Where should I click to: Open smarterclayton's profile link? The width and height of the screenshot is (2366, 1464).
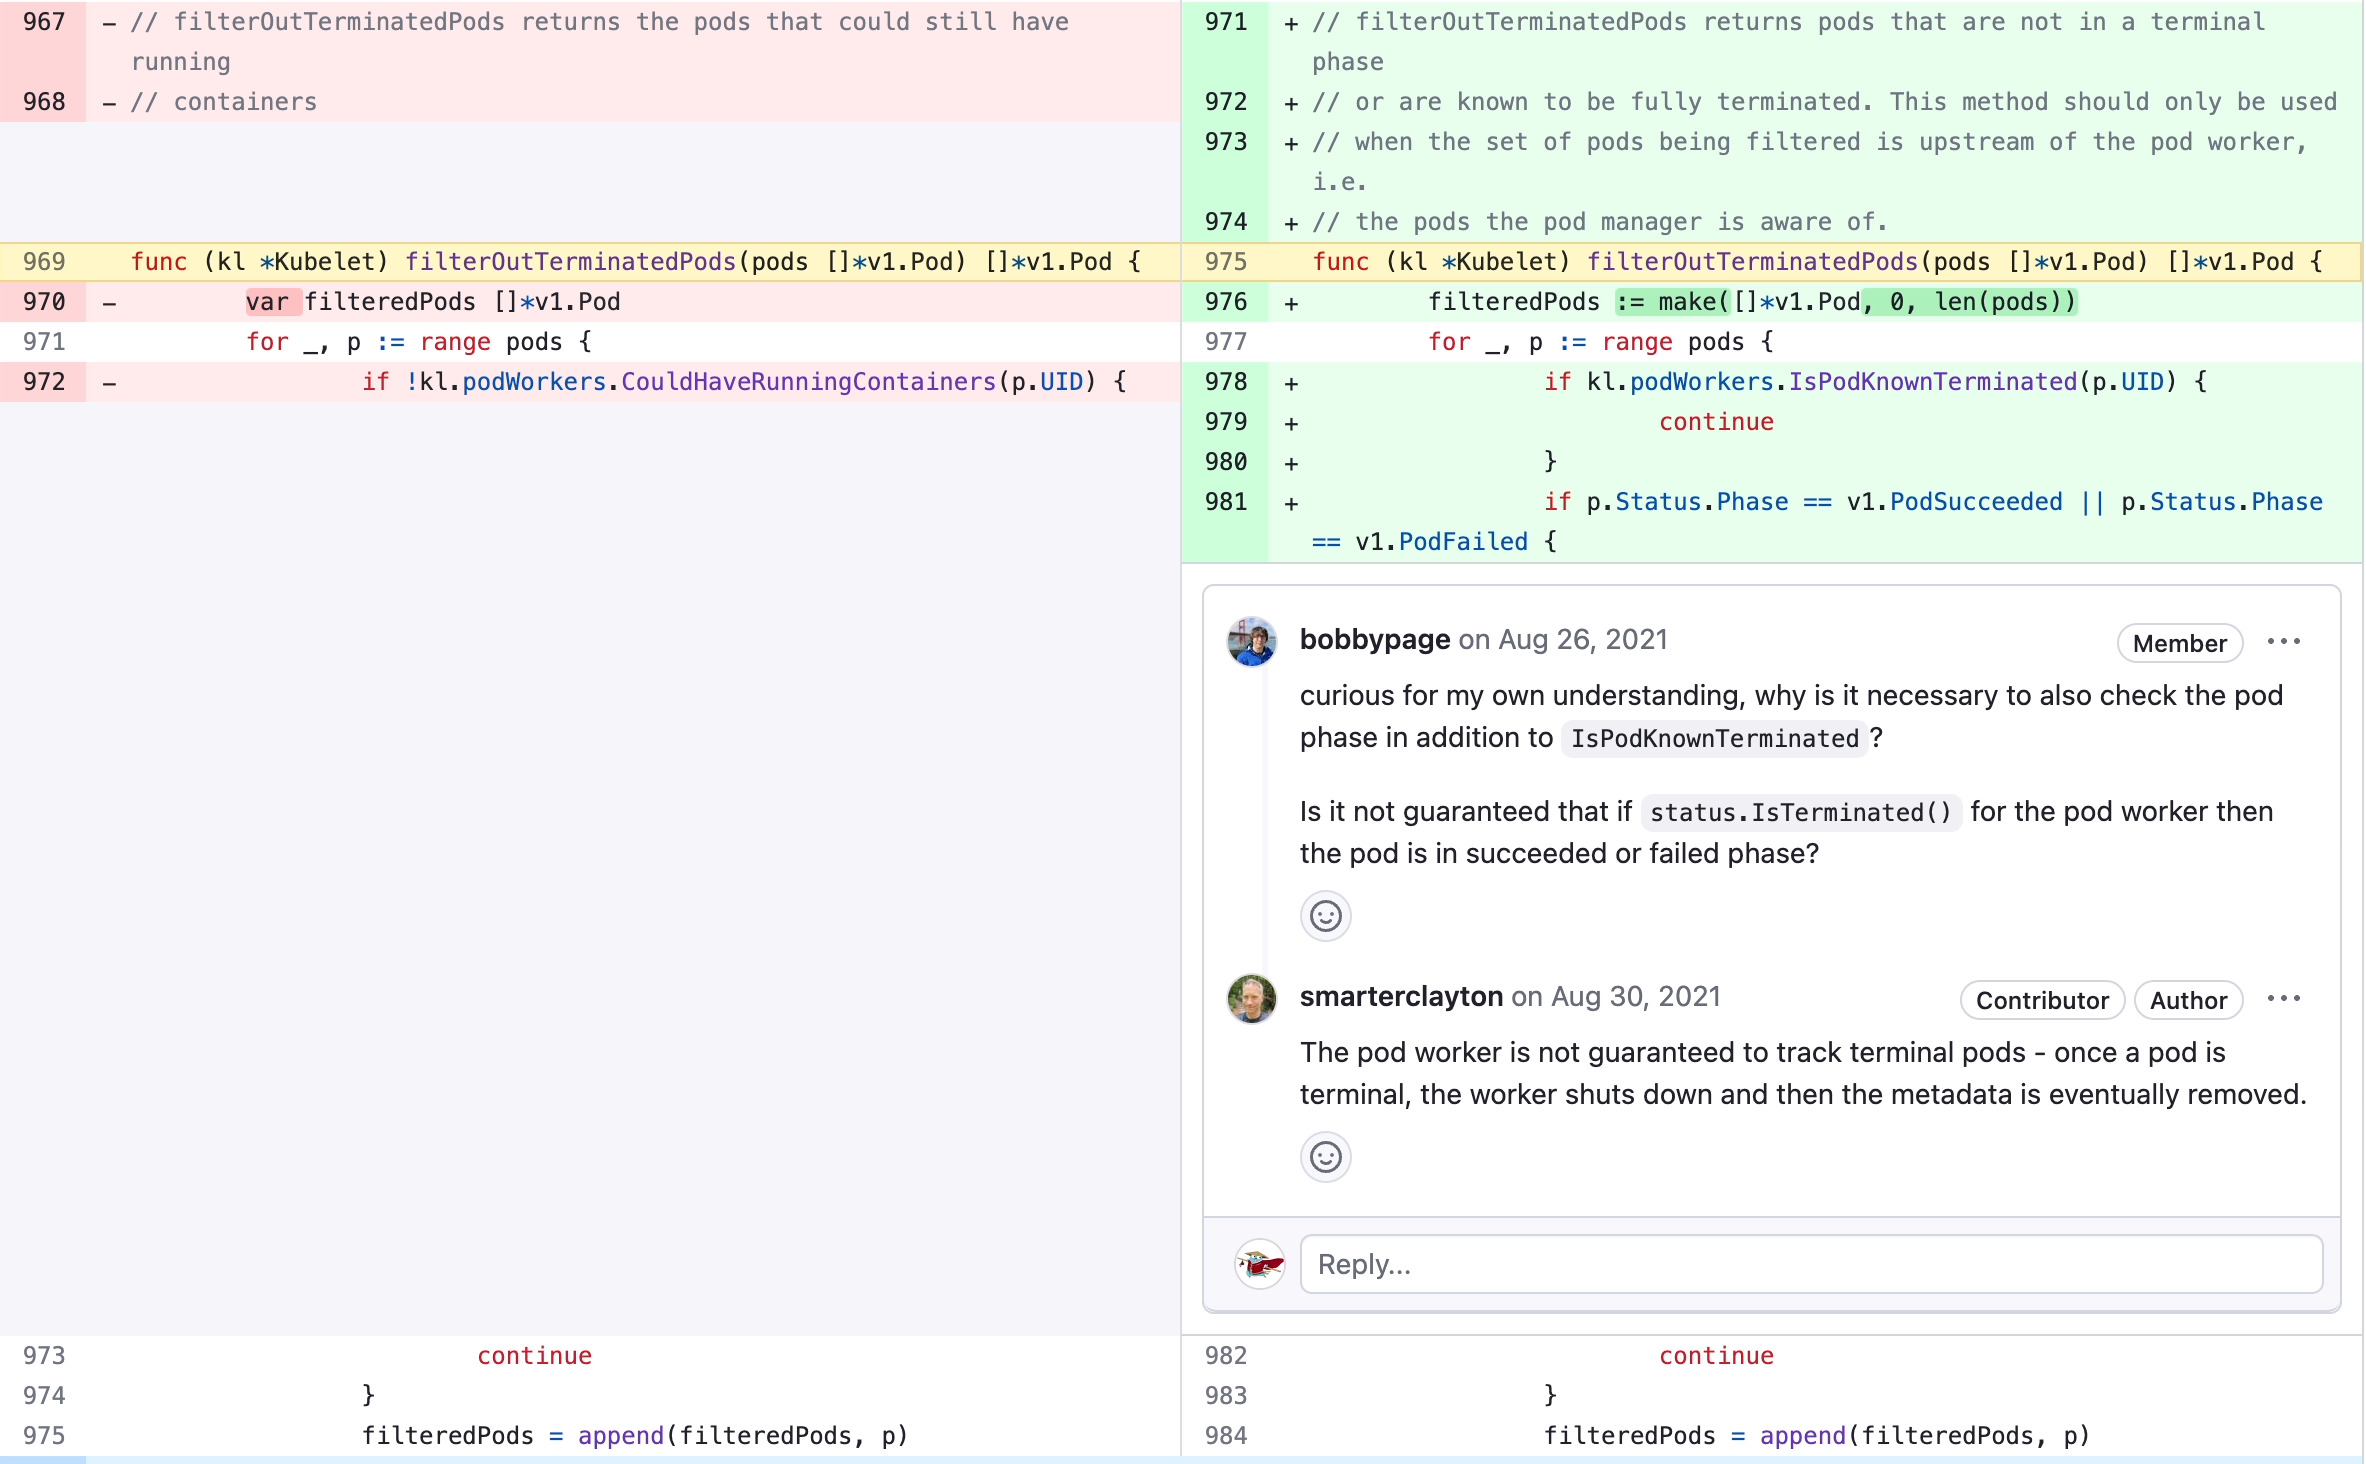1400,996
